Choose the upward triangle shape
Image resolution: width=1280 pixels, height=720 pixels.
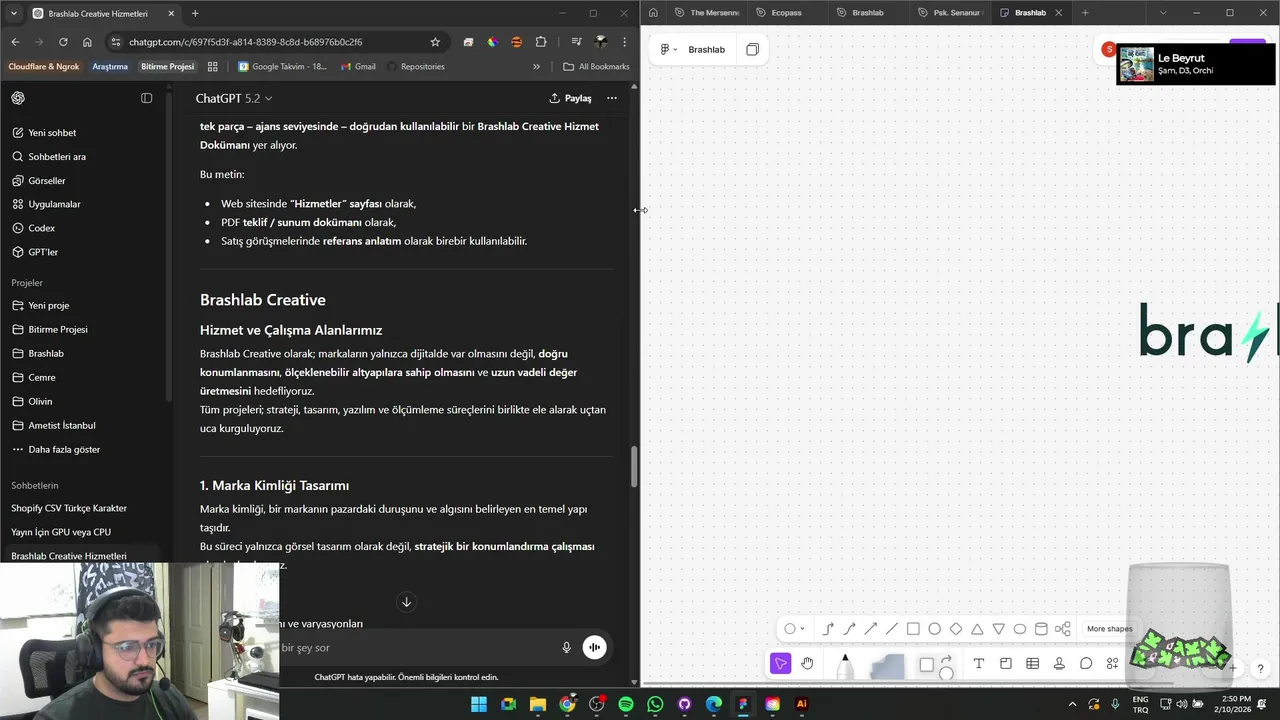[x=977, y=629]
